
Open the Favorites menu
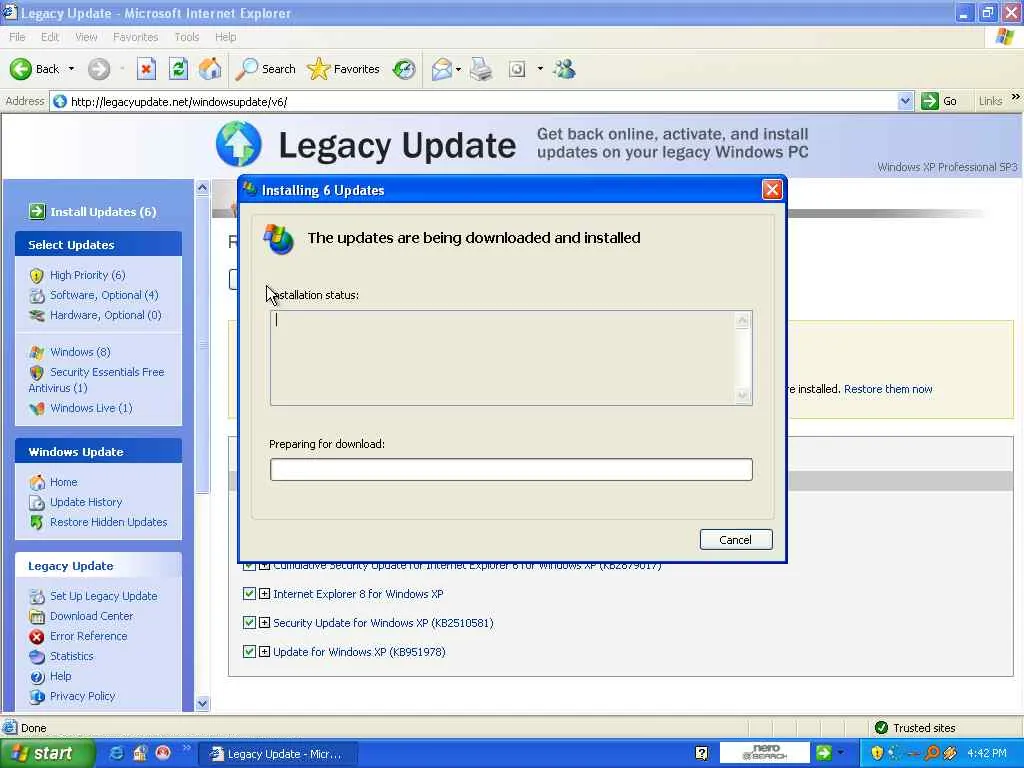(135, 37)
